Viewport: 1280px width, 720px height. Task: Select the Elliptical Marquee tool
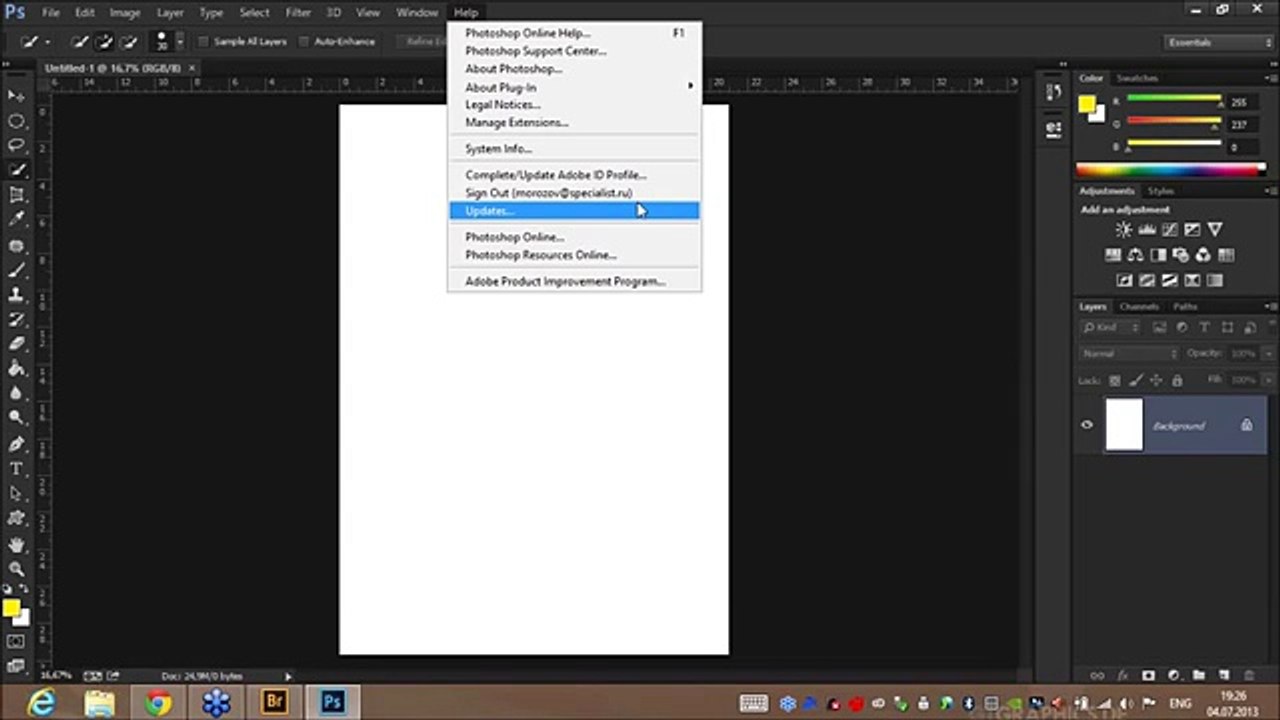point(16,121)
